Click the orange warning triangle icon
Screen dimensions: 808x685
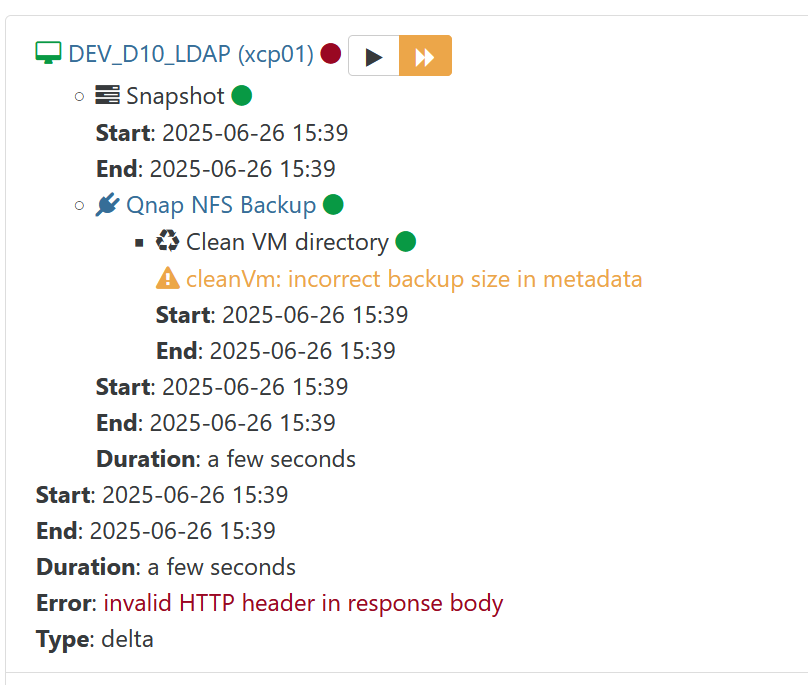[x=167, y=278]
